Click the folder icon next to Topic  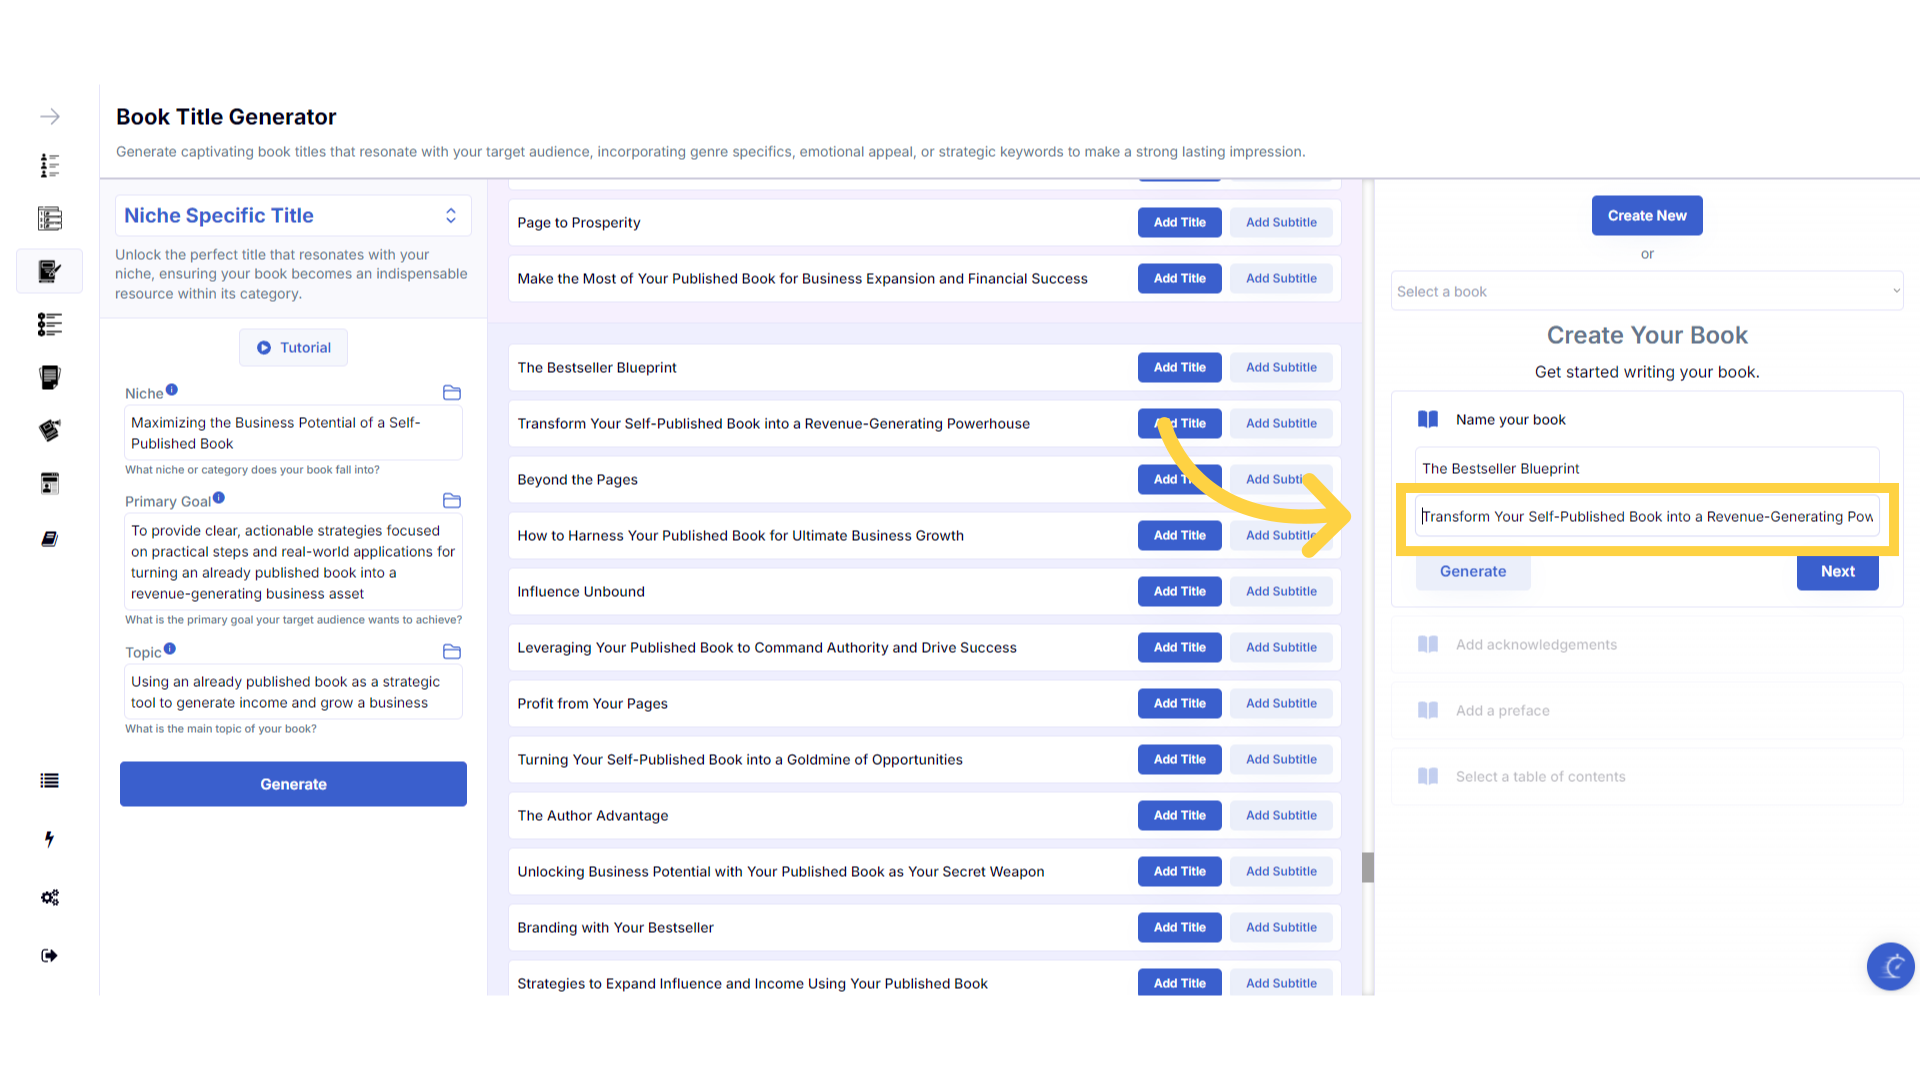[452, 652]
